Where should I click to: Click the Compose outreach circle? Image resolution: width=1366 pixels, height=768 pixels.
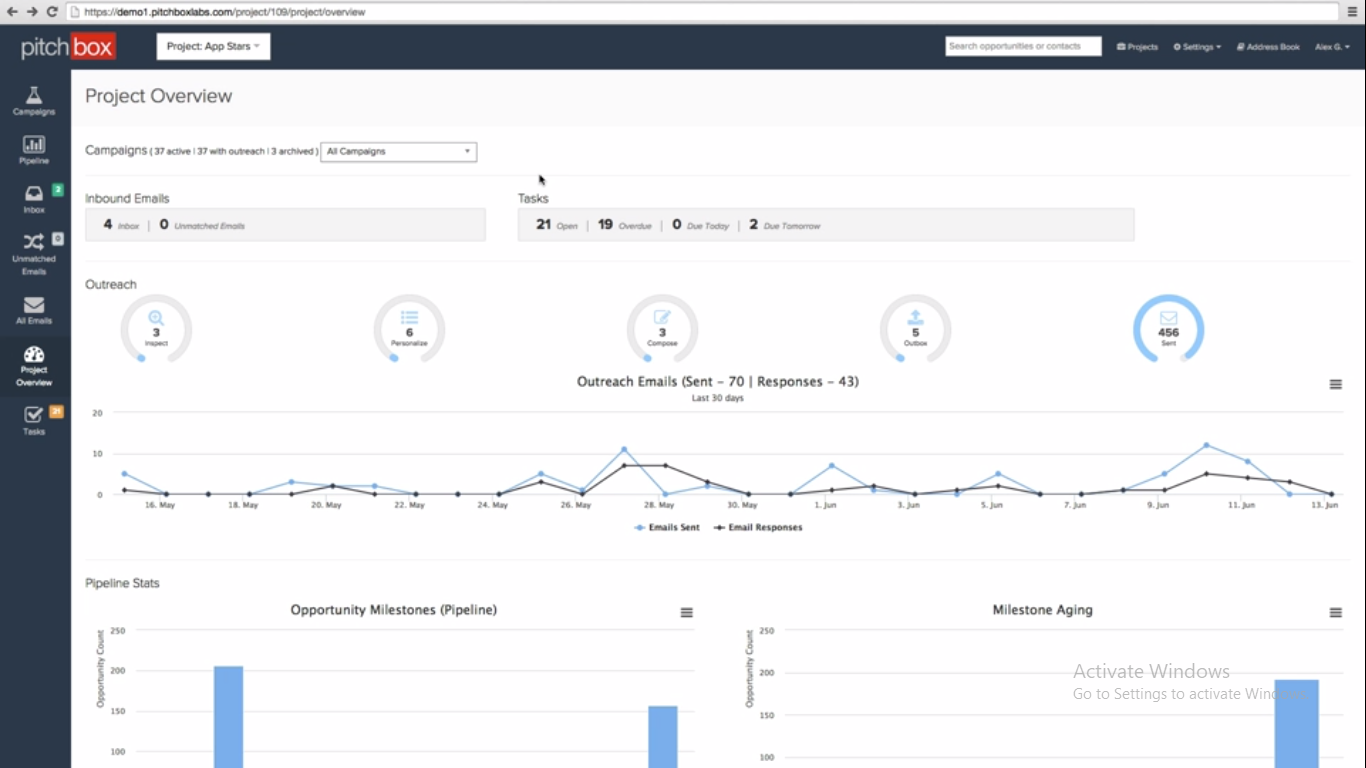(x=662, y=329)
